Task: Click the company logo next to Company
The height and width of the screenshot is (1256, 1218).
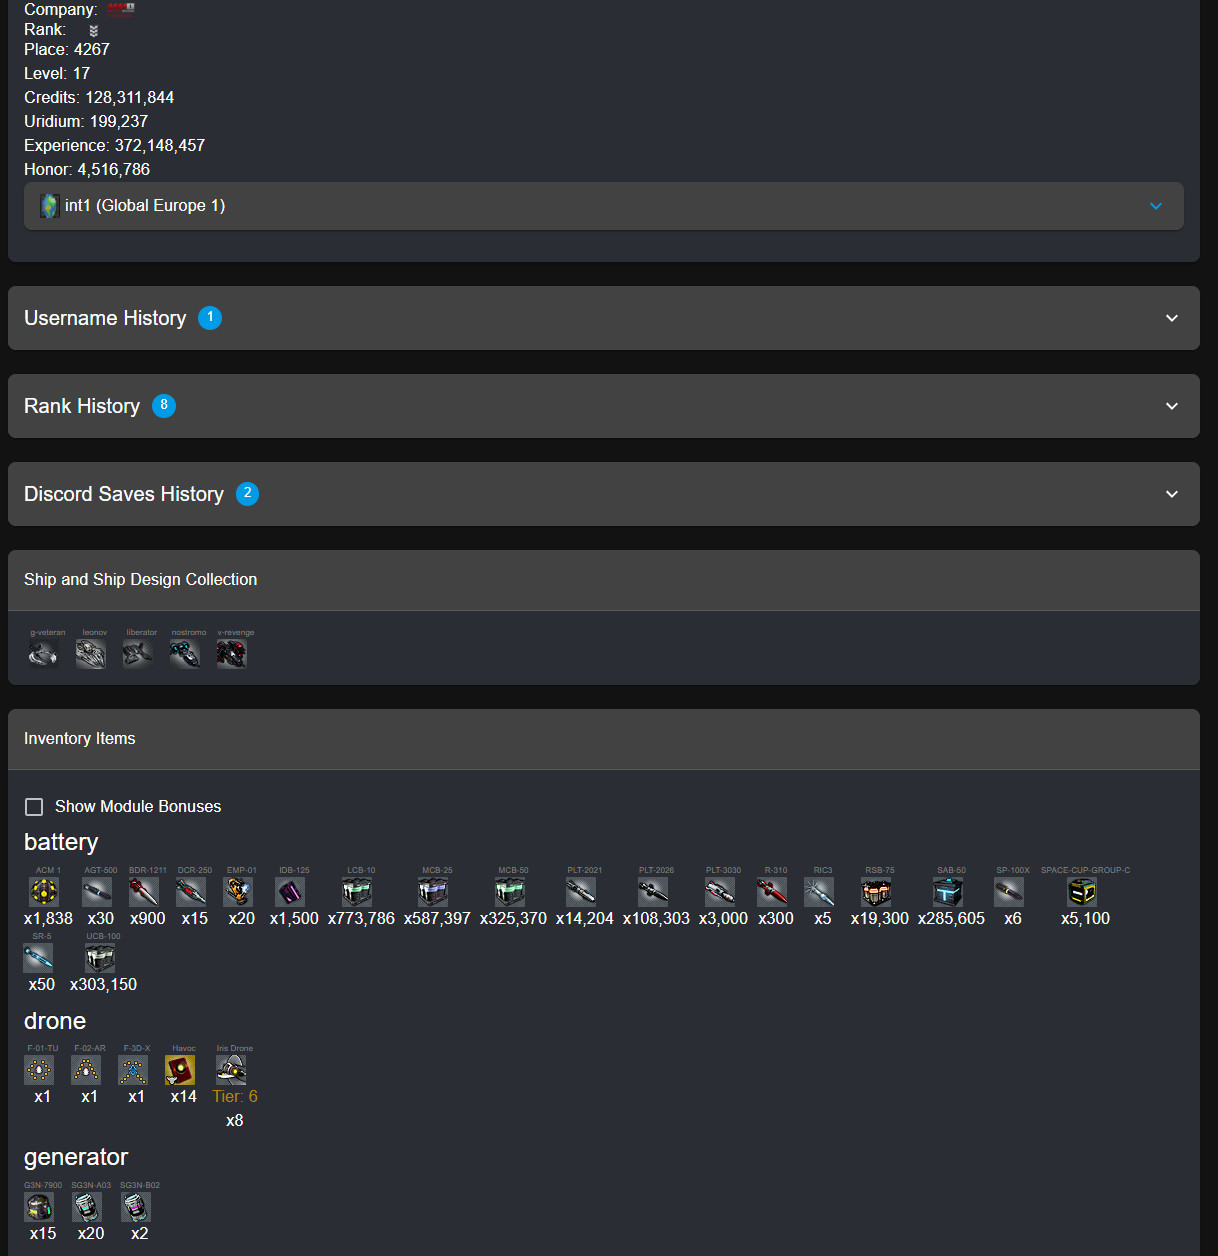Action: tap(121, 10)
